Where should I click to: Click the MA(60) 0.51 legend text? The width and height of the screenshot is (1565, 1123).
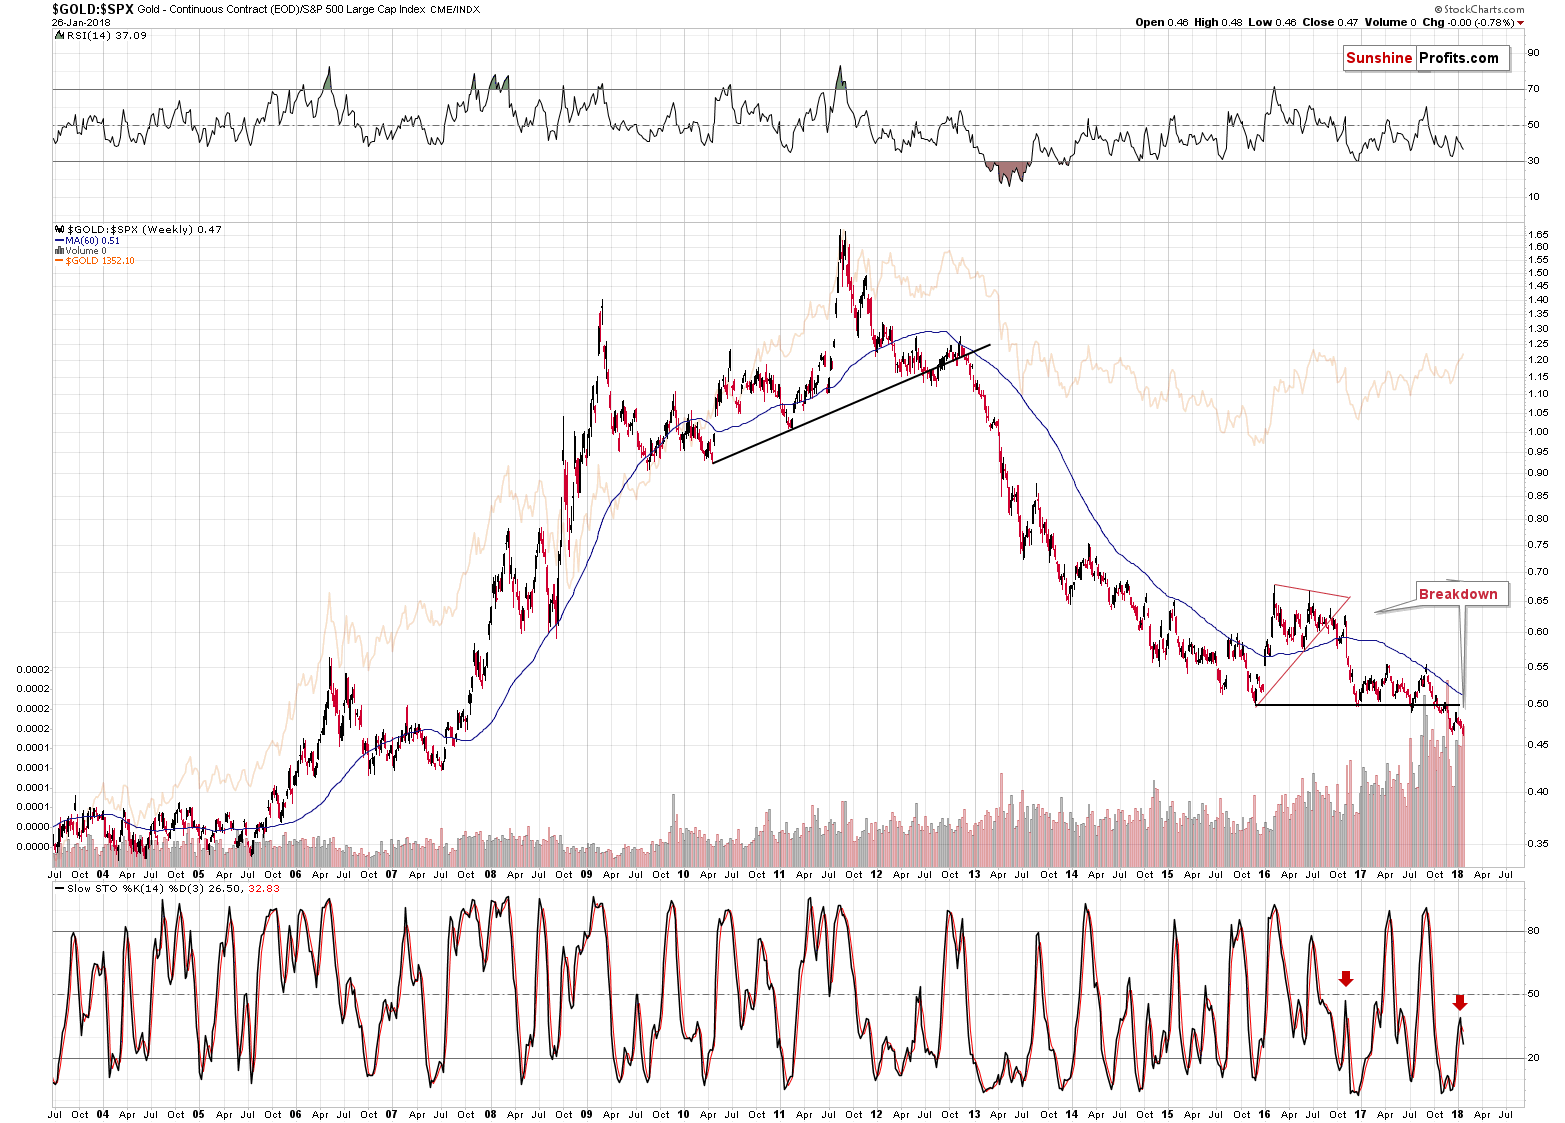pos(93,241)
